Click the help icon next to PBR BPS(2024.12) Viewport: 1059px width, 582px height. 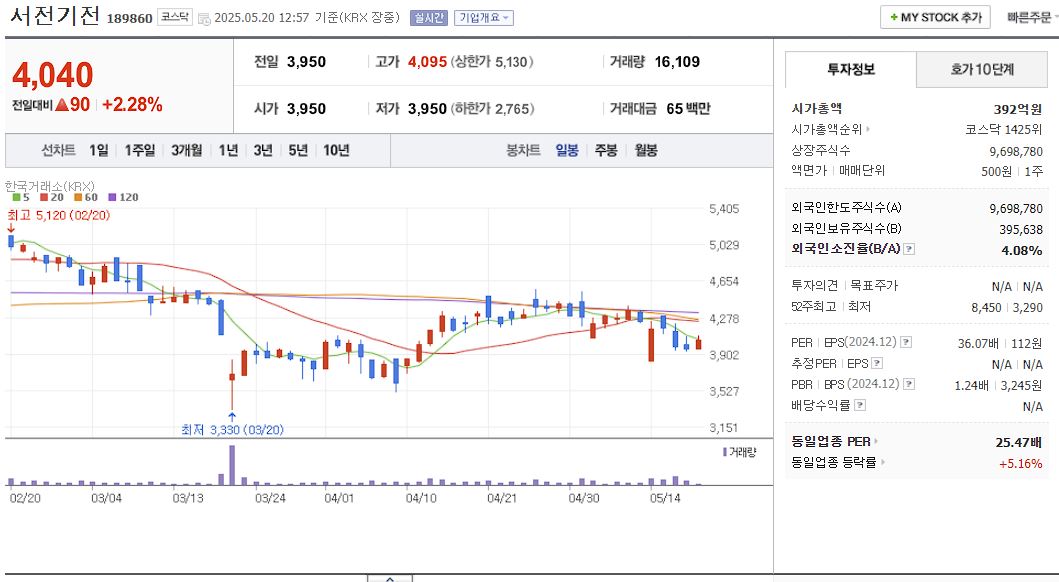coord(909,383)
